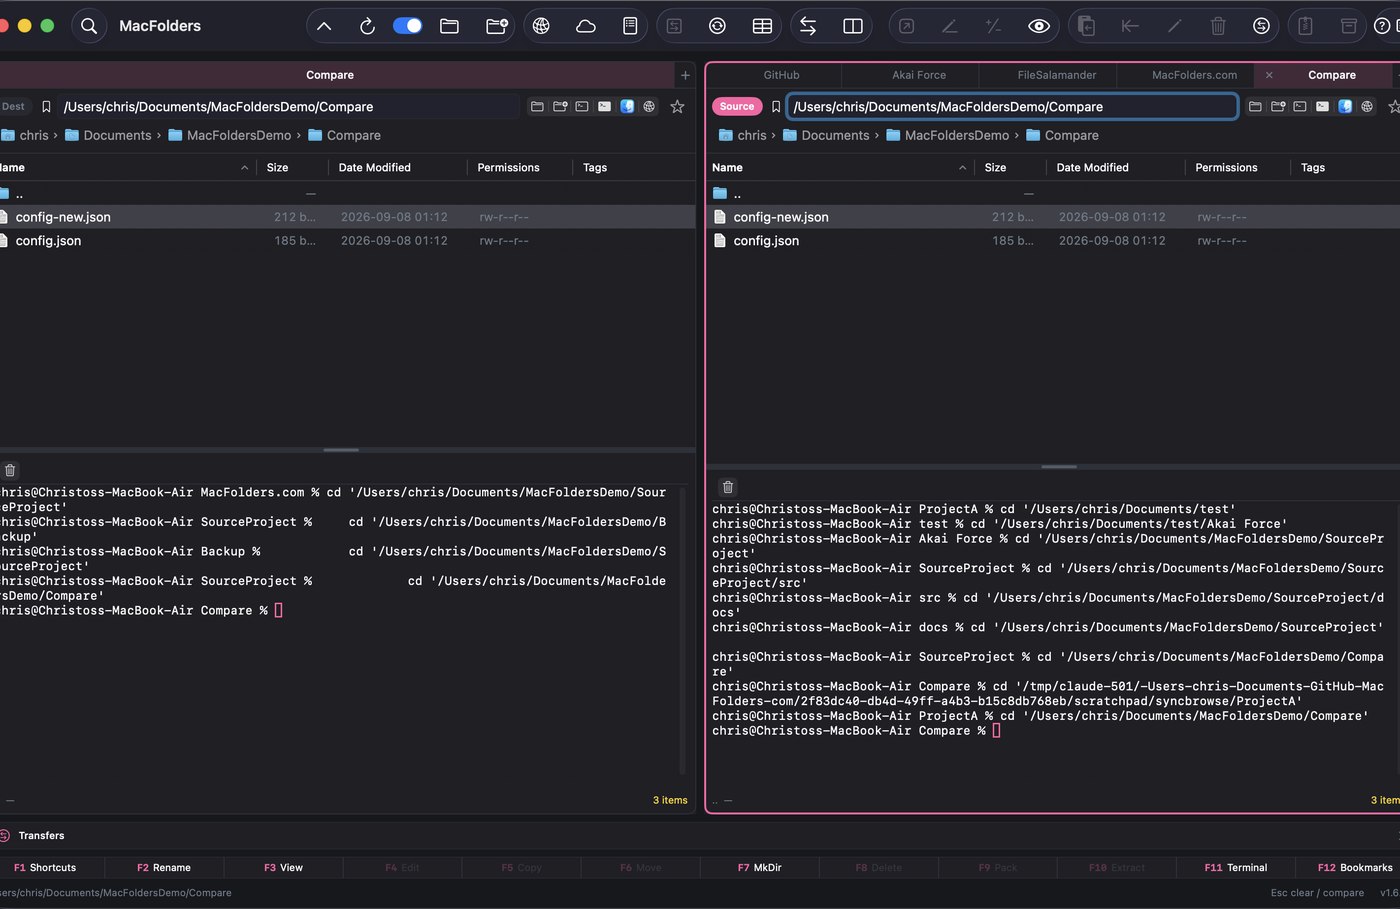Click Documents breadcrumb in left pane
The height and width of the screenshot is (909, 1400).
pos(108,135)
